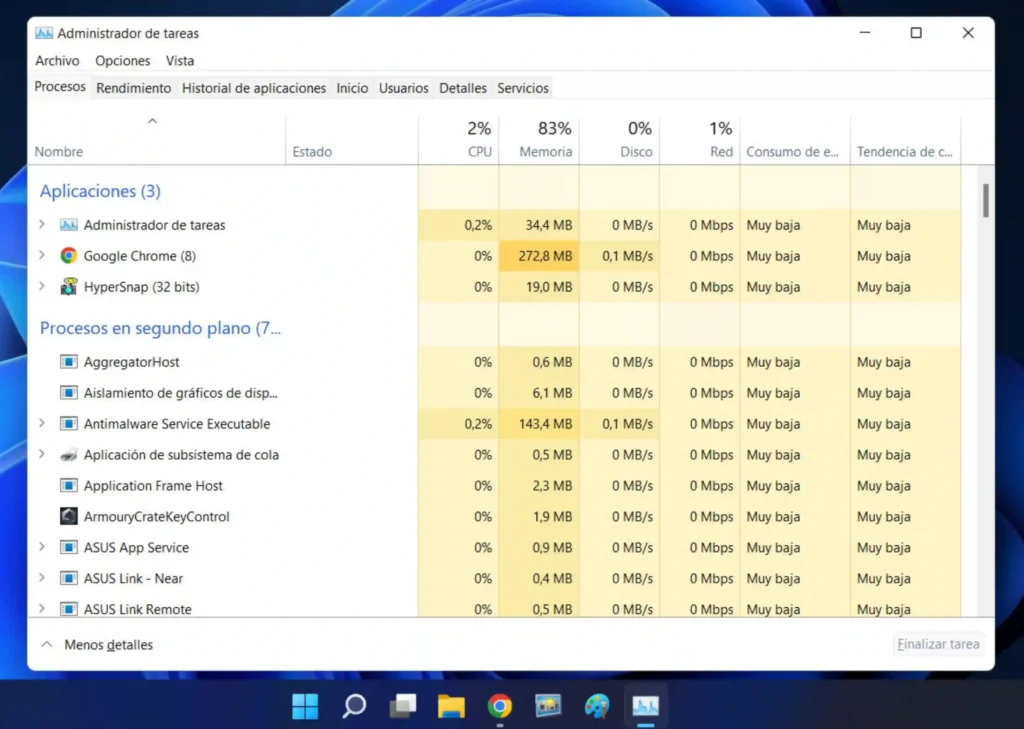Image resolution: width=1024 pixels, height=729 pixels.
Task: Click the Antimalware Service Executable icon
Action: [x=69, y=423]
